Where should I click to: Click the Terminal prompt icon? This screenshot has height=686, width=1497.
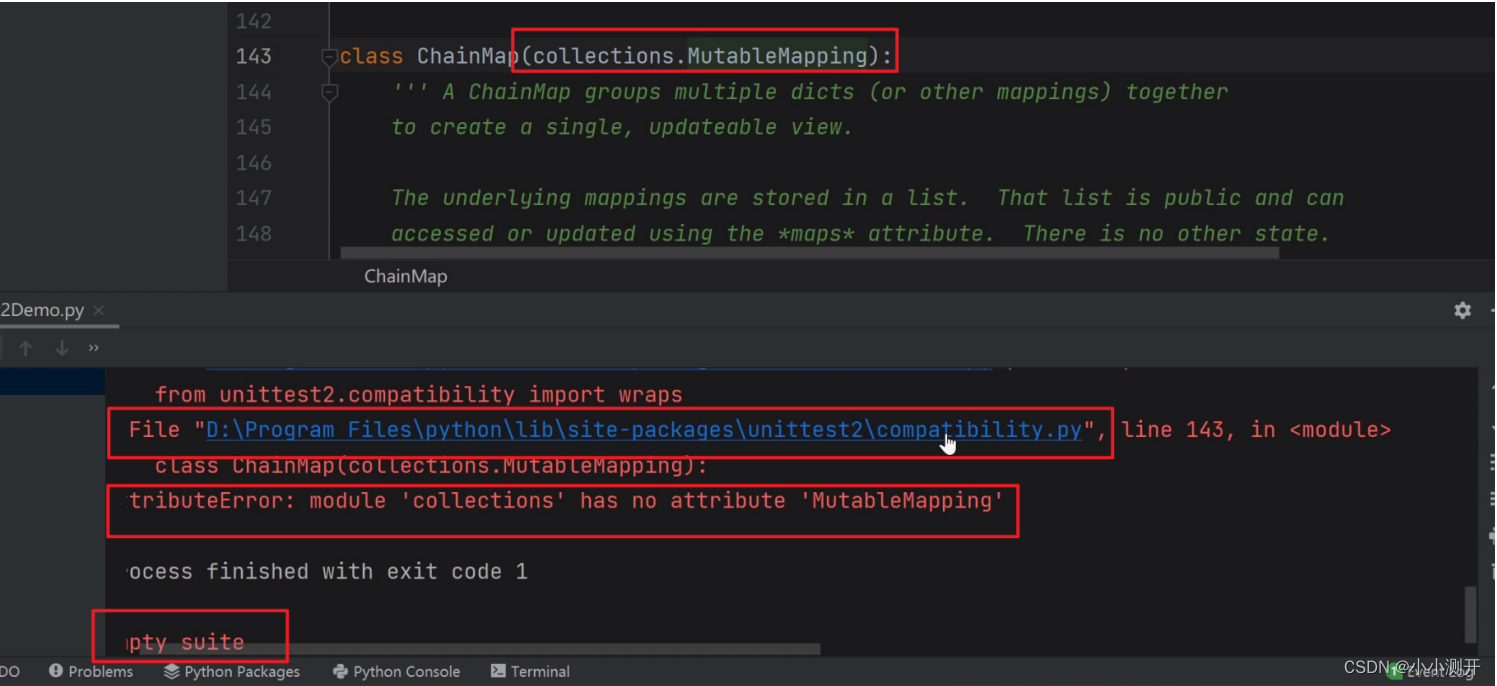point(498,671)
